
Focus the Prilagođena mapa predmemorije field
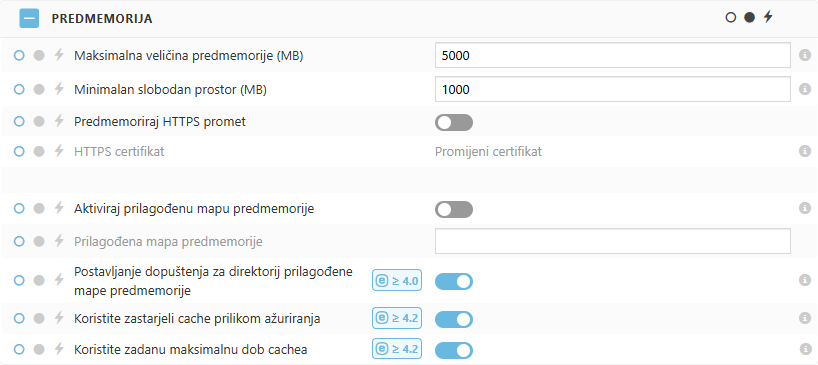point(613,241)
